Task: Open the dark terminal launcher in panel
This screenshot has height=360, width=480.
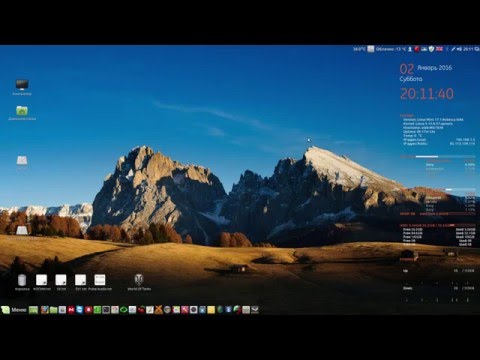Action: (x=106, y=310)
